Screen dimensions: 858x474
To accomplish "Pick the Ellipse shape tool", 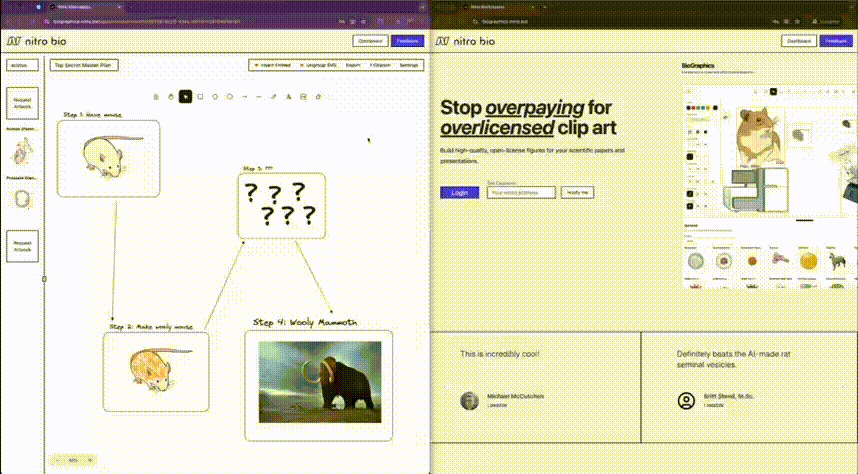I will [x=230, y=97].
